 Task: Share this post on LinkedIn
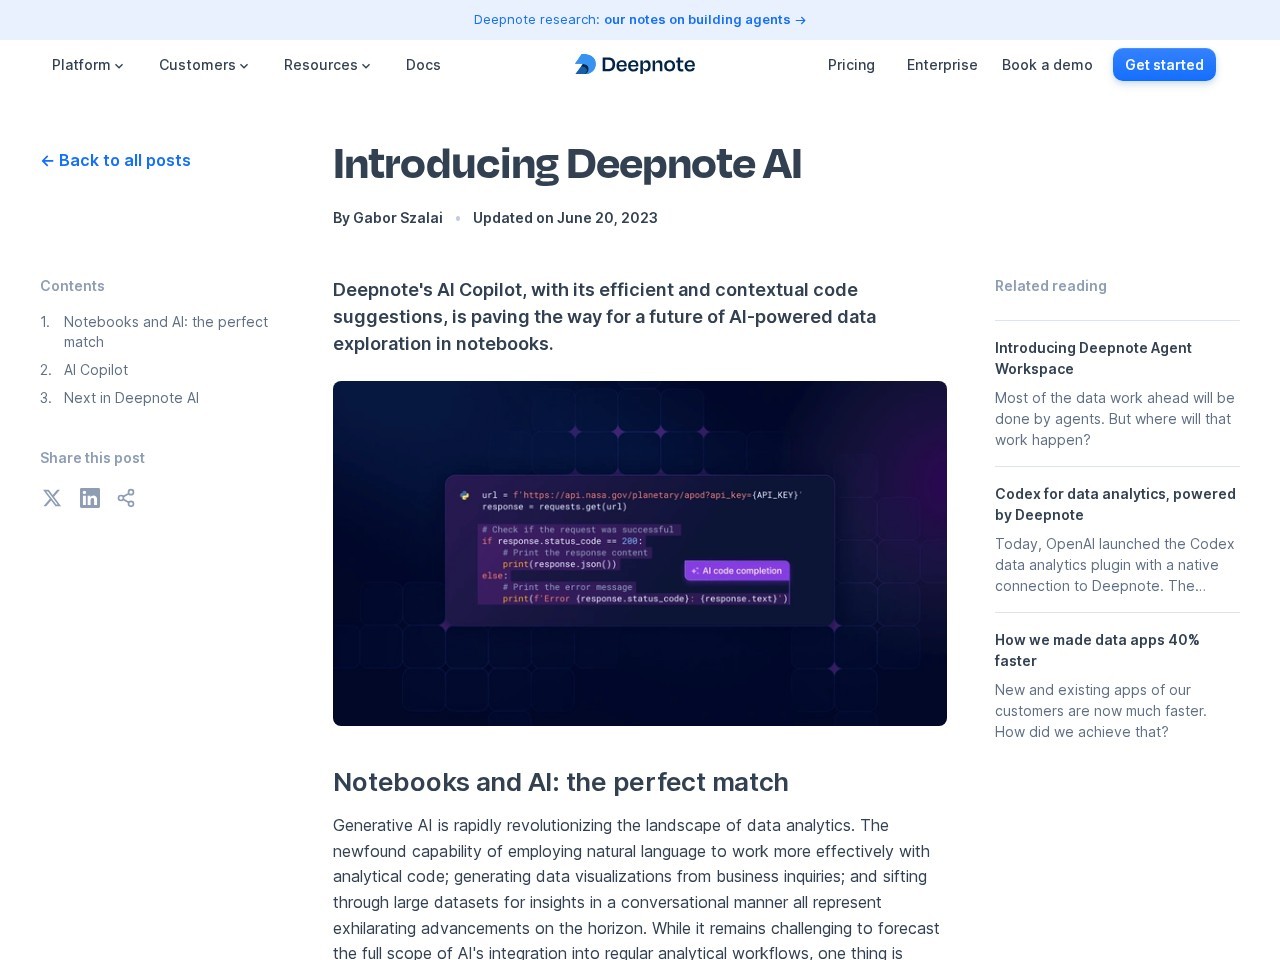pyautogui.click(x=90, y=498)
